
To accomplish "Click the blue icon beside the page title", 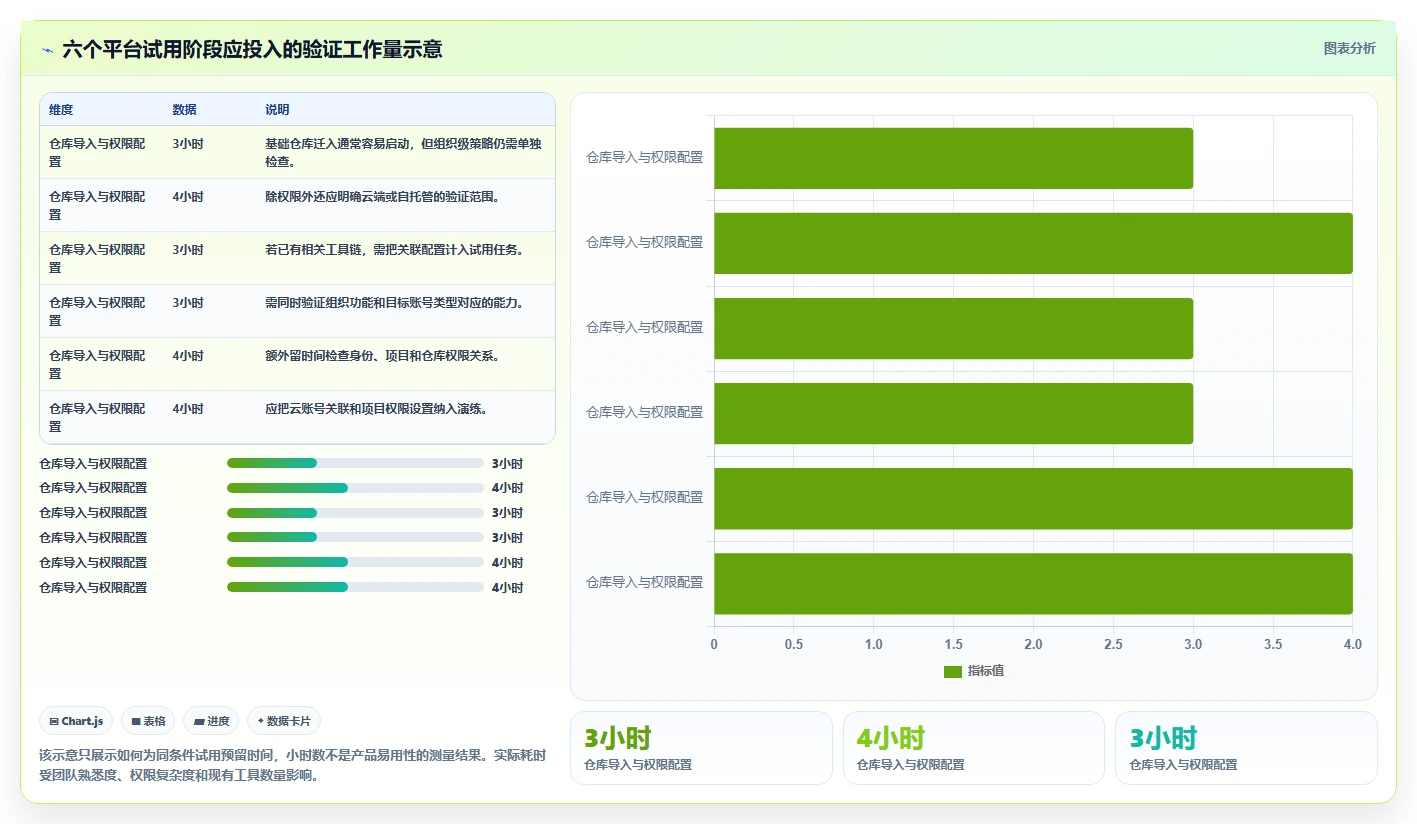I will pyautogui.click(x=48, y=49).
